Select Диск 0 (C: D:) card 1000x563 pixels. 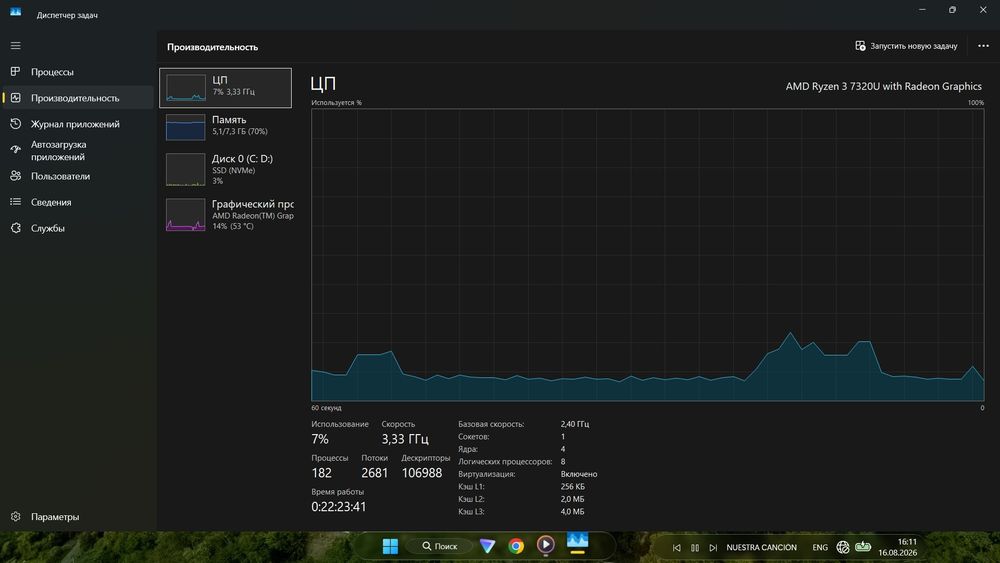pos(226,170)
